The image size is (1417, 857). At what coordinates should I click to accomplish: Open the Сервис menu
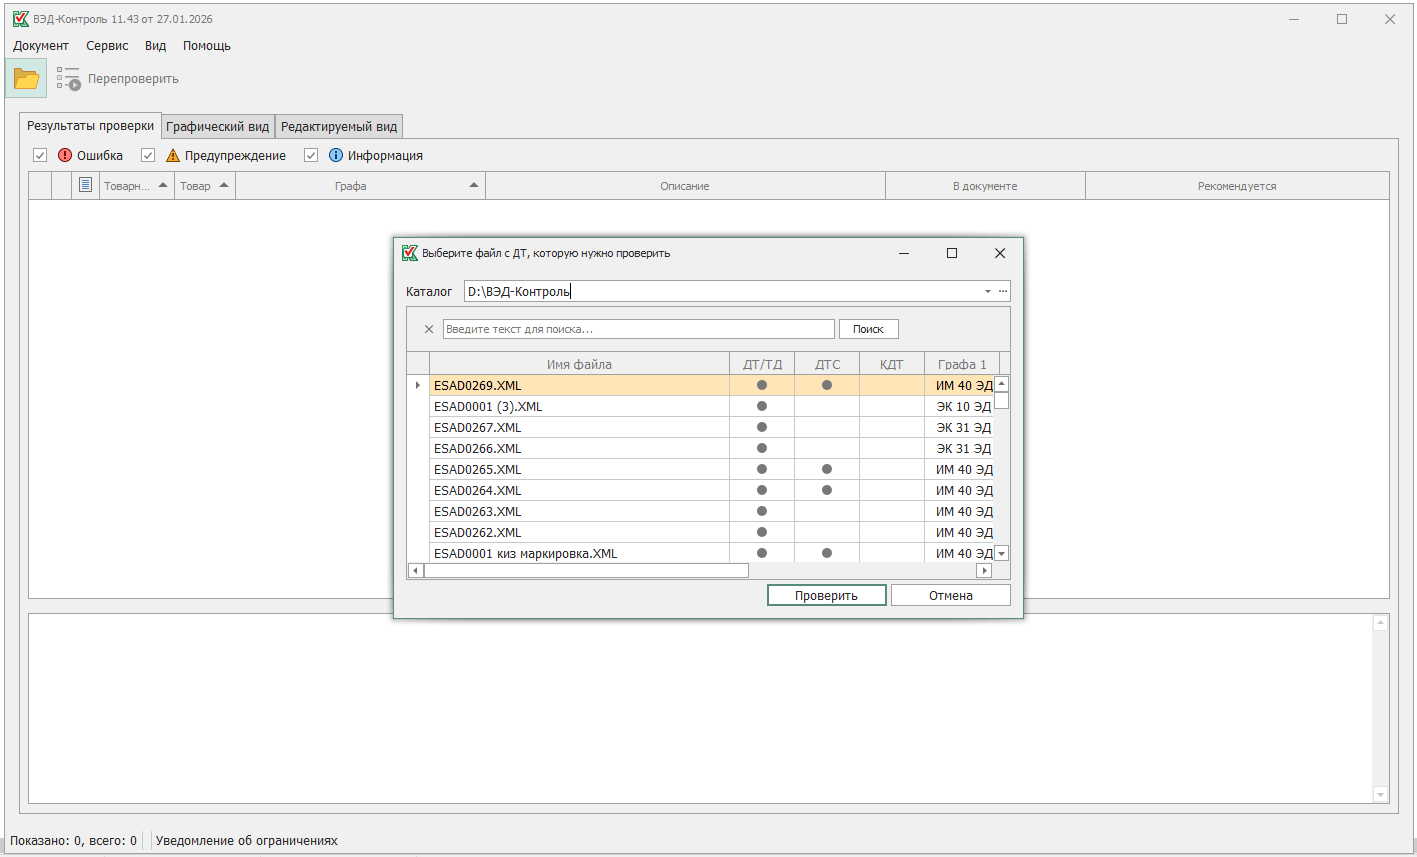pos(107,46)
